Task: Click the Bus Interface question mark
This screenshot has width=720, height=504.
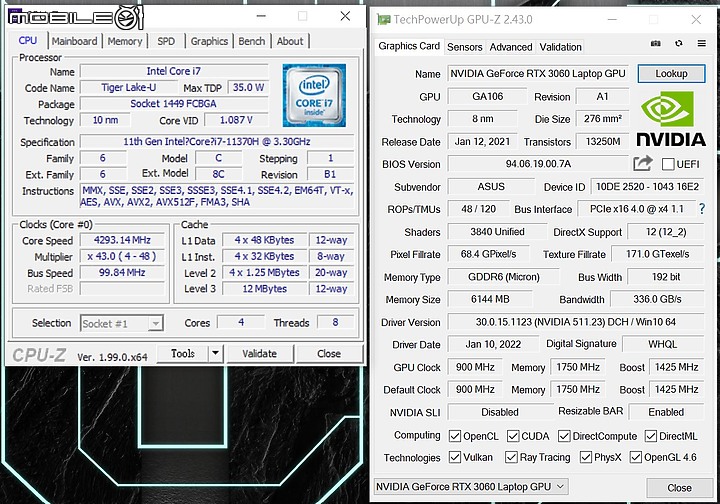Action: [x=702, y=209]
